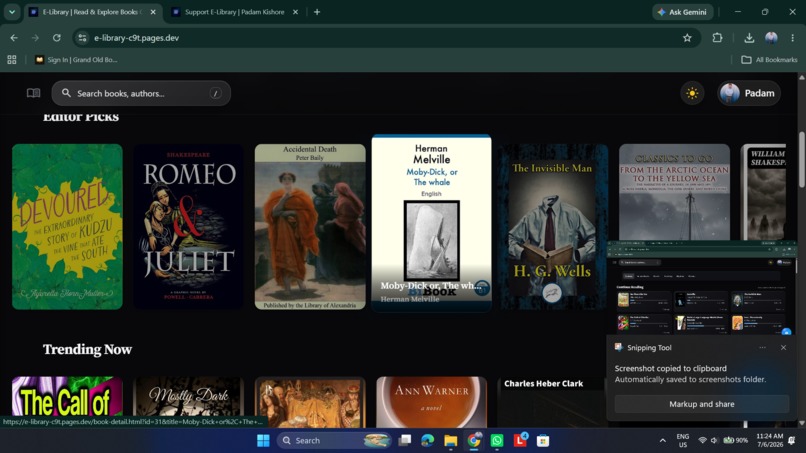Screen dimensions: 806x453
Task: Open Chrome three-dot menu
Action: point(793,38)
